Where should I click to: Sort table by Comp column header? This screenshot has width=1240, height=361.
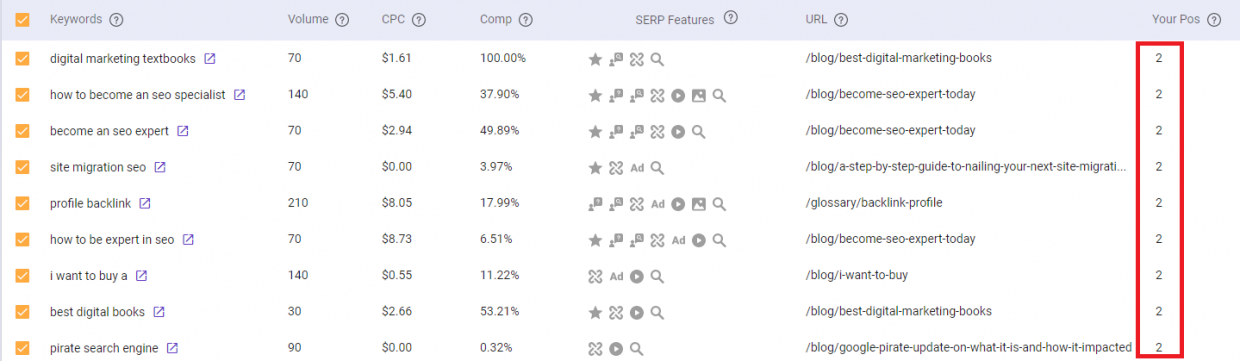click(495, 20)
